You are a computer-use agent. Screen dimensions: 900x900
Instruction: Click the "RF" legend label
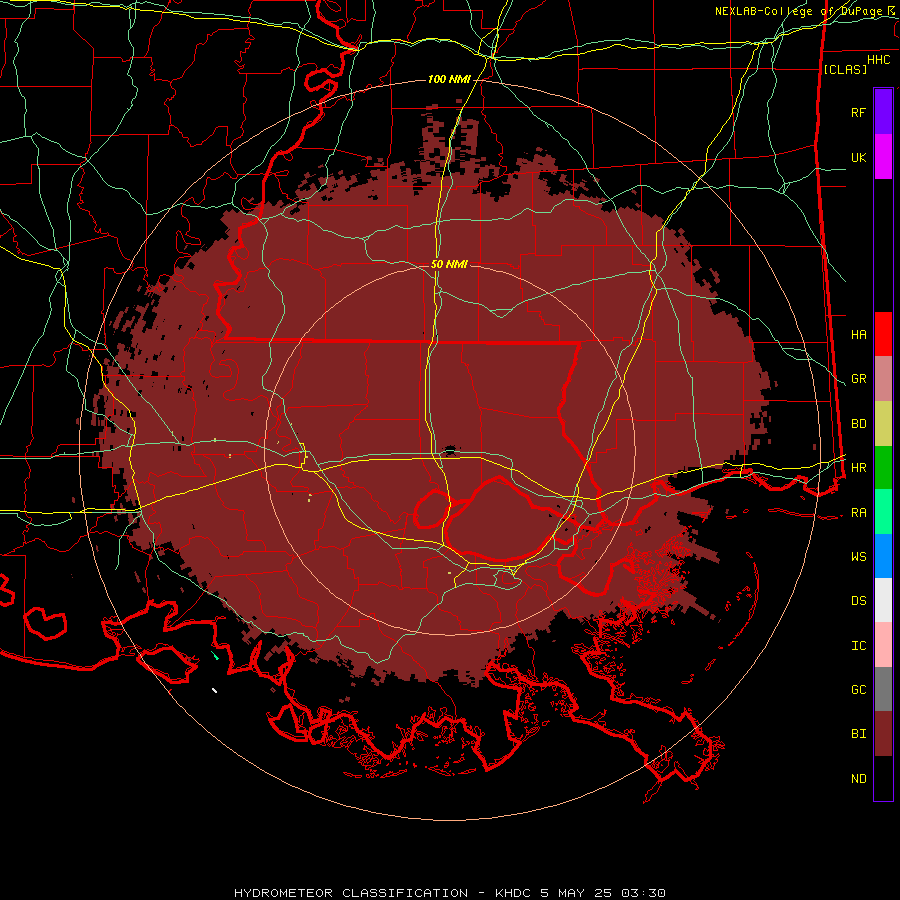tap(858, 112)
